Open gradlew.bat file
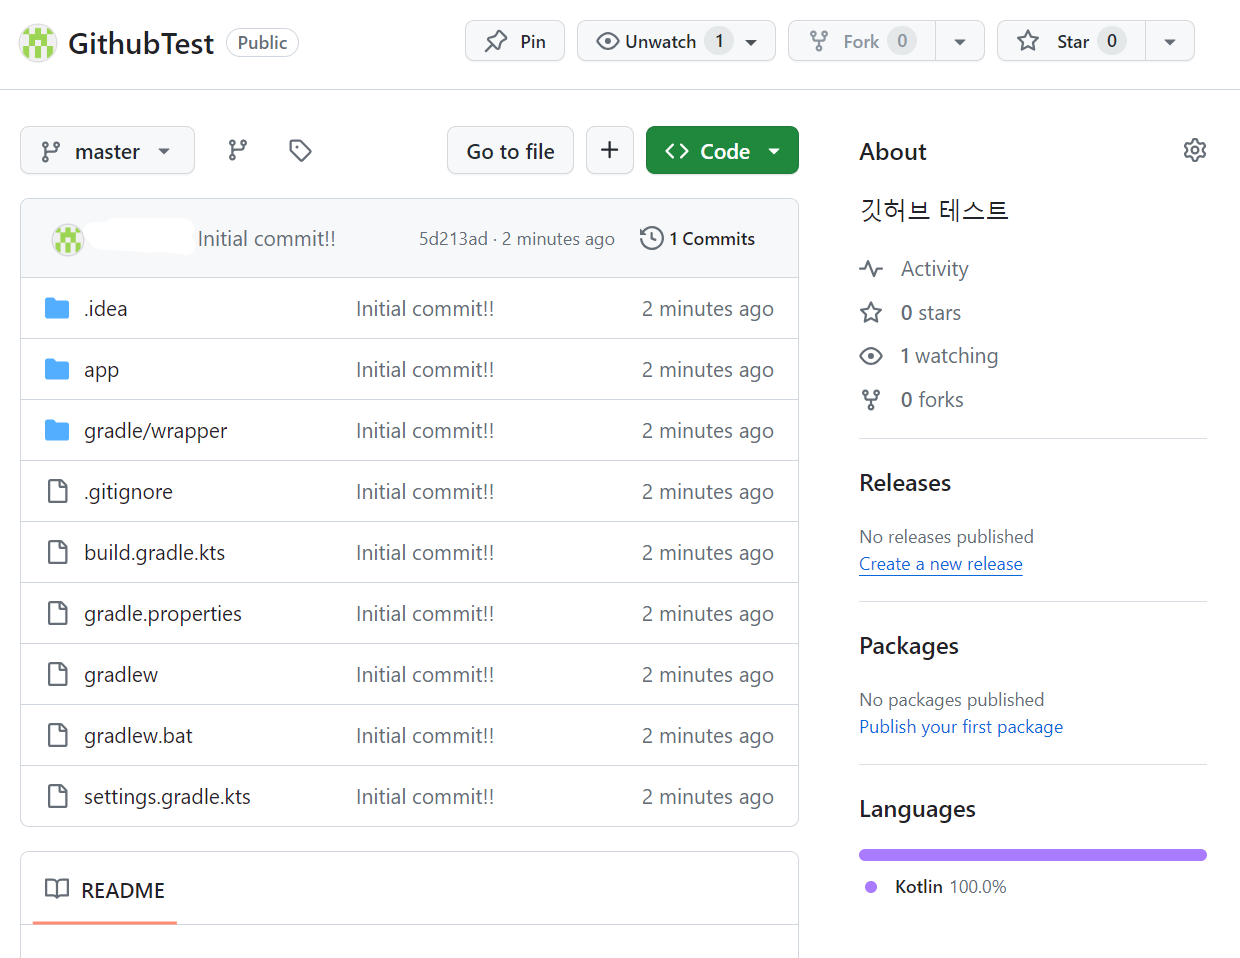 click(138, 736)
